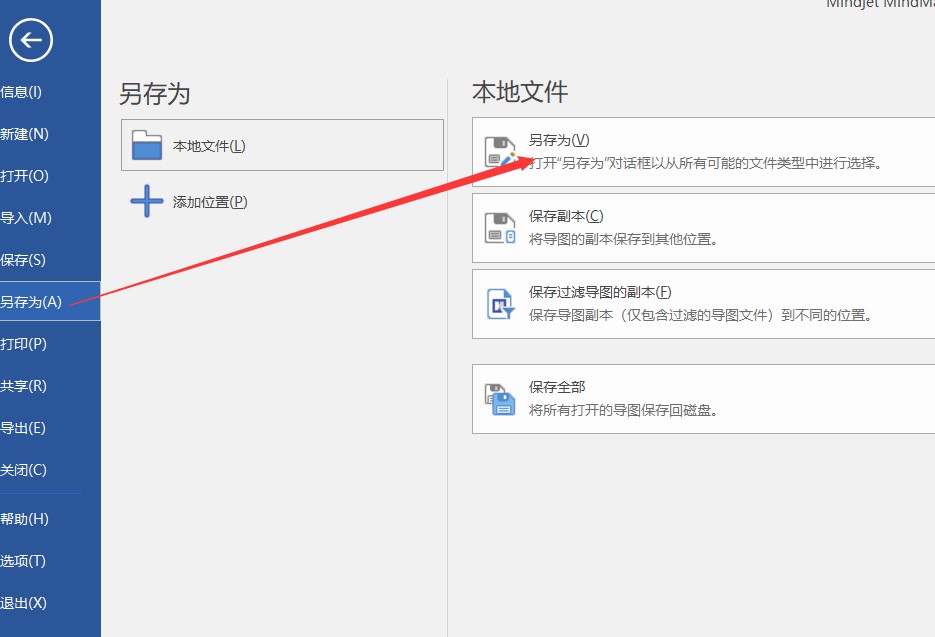Image resolution: width=935 pixels, height=637 pixels.
Task: Select the 另存为(A) sidebar item
Action: coord(31,302)
